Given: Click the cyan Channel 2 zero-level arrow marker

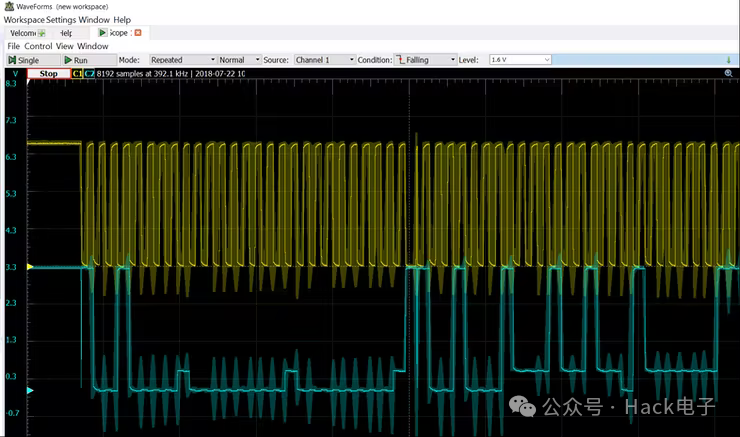Looking at the screenshot, I should 29,390.
